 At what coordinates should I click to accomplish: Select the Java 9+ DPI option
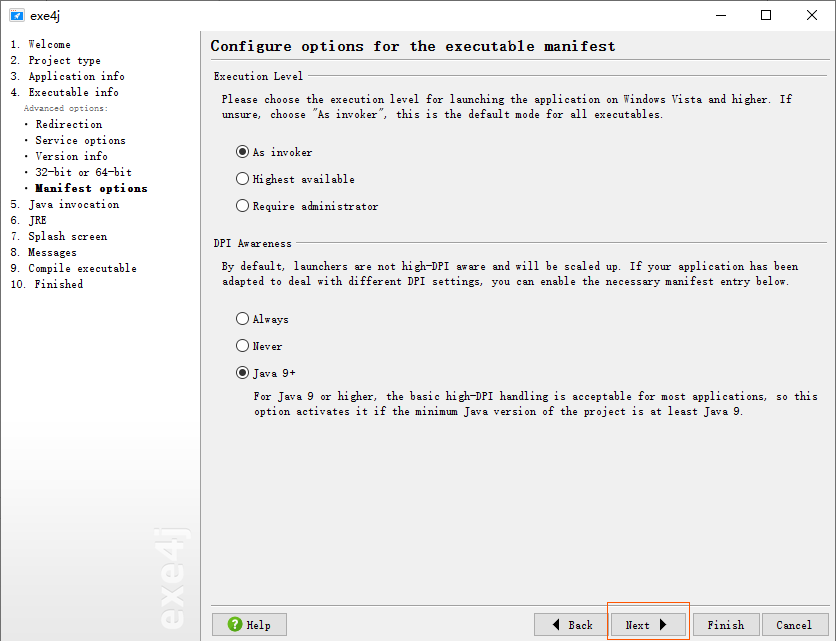pyautogui.click(x=266, y=373)
